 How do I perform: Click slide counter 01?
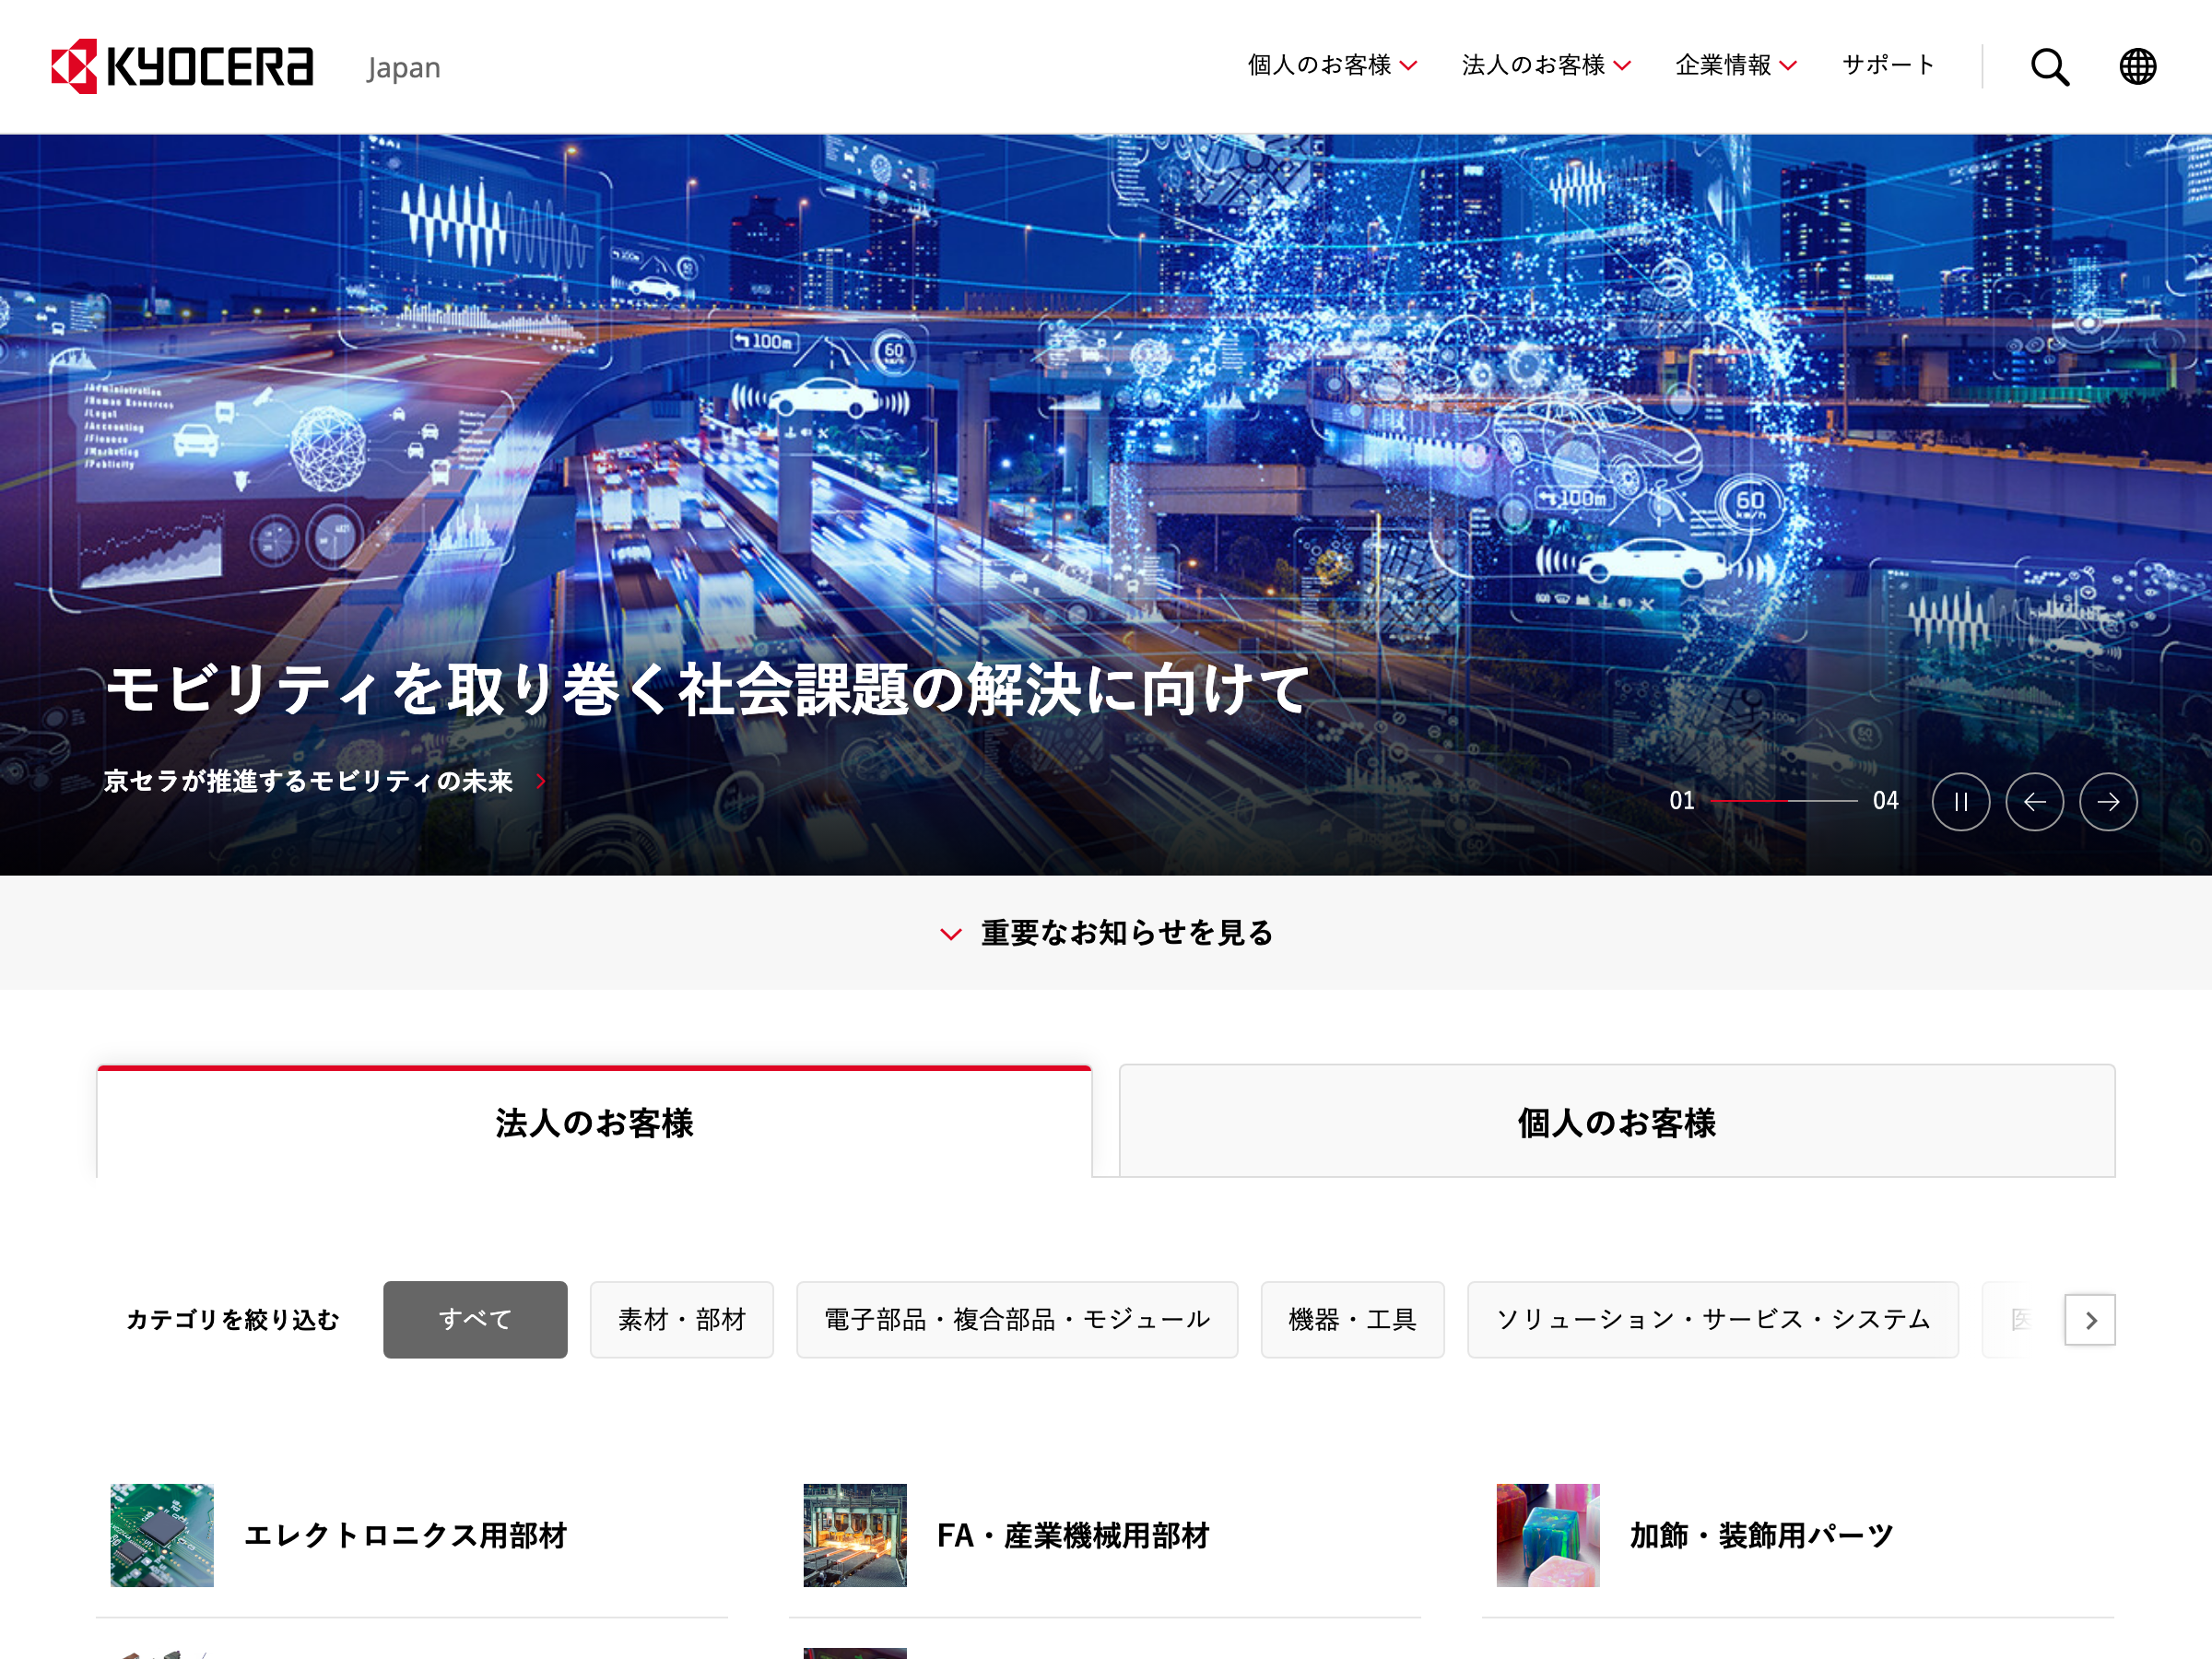click(x=1682, y=801)
